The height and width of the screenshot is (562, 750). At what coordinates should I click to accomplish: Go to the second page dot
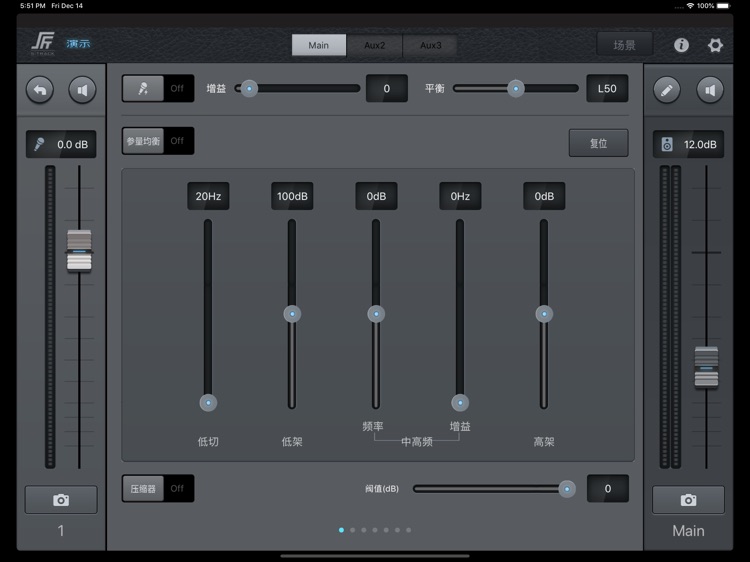[353, 530]
